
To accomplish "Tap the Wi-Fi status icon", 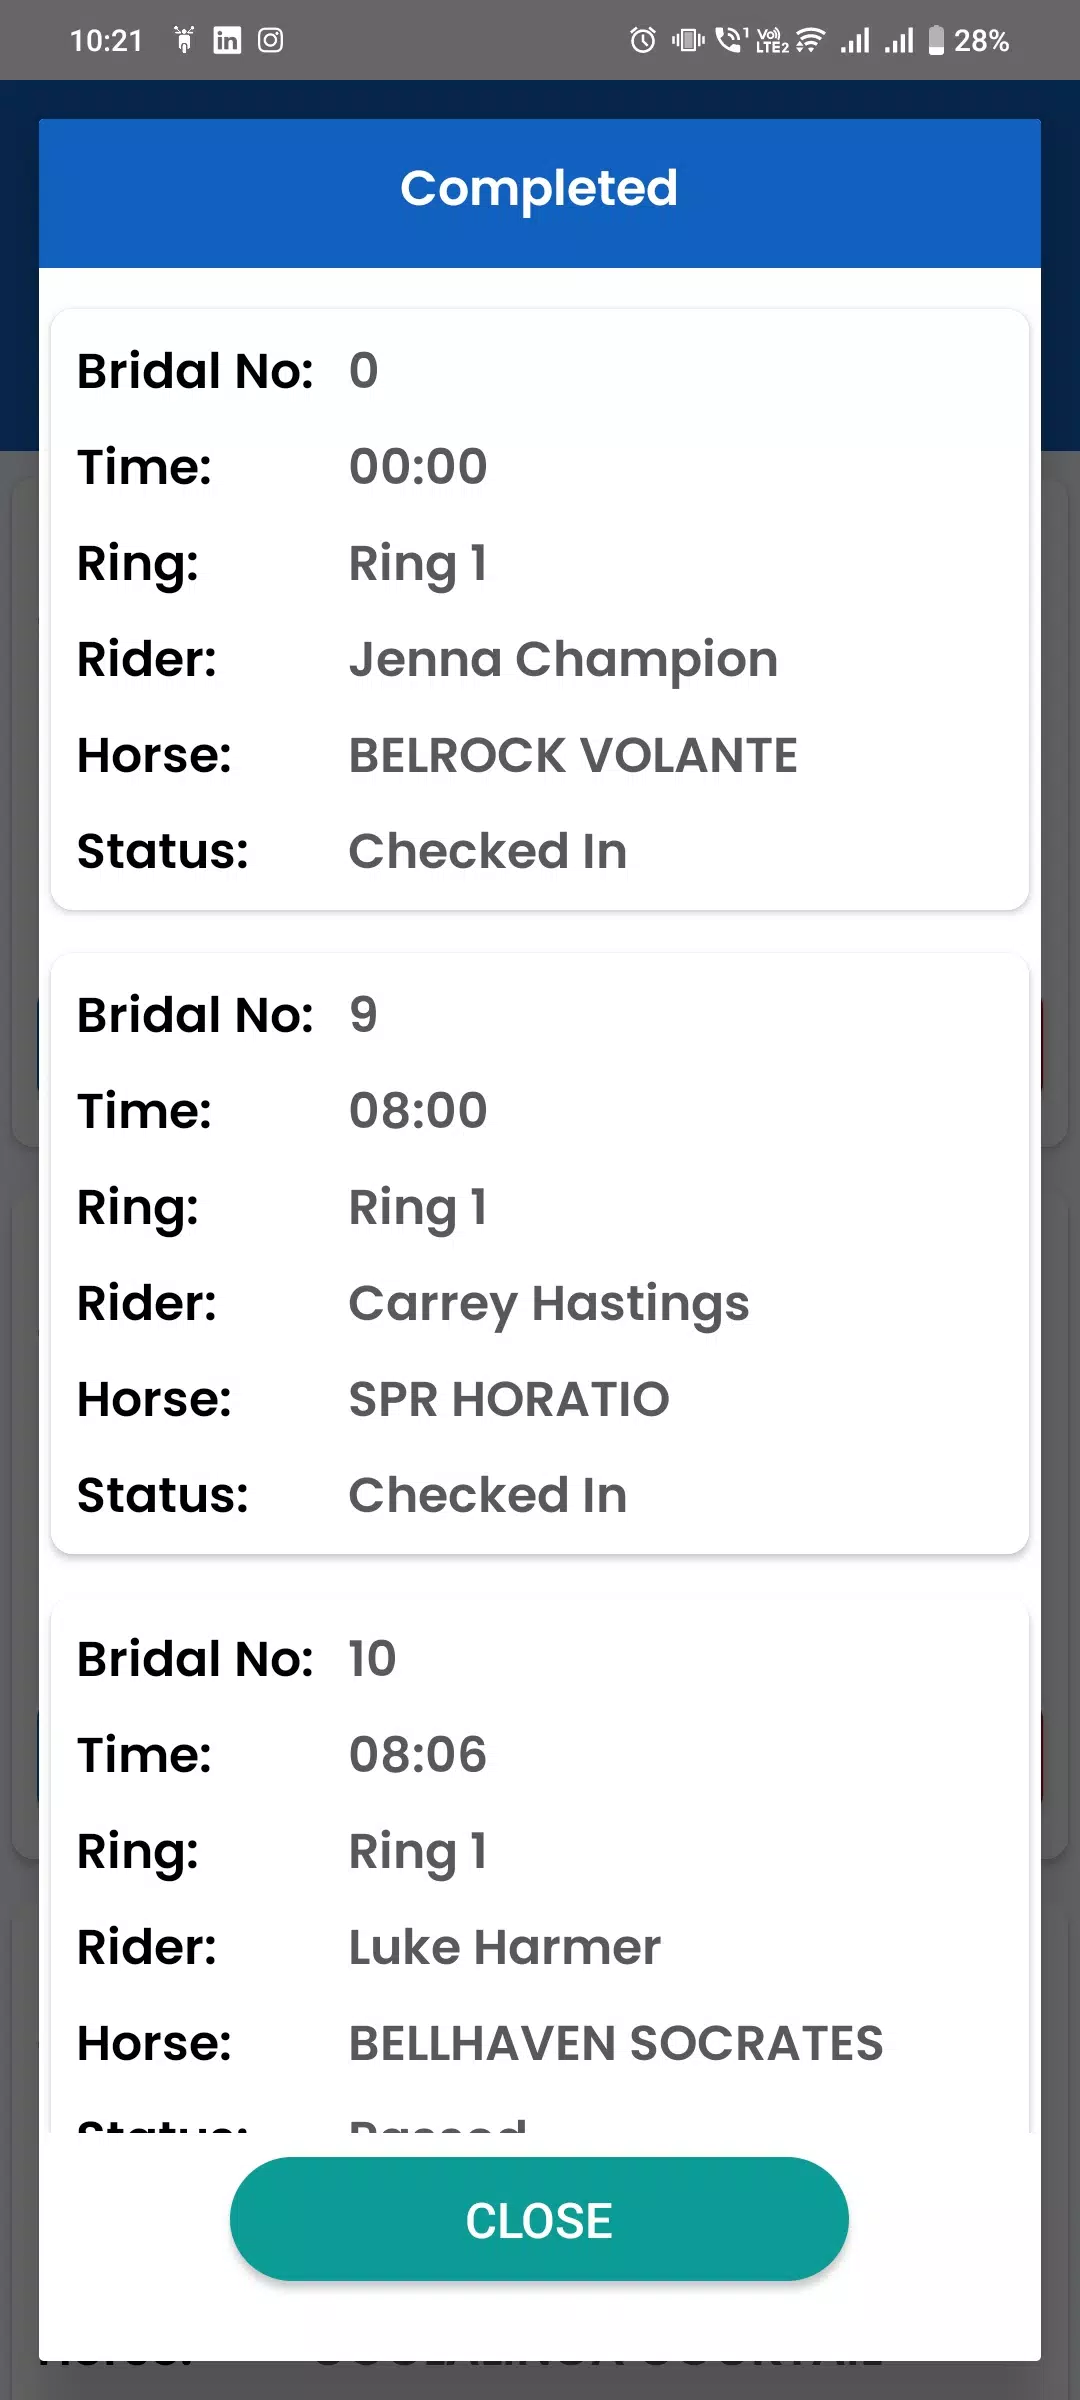I will click(x=810, y=40).
